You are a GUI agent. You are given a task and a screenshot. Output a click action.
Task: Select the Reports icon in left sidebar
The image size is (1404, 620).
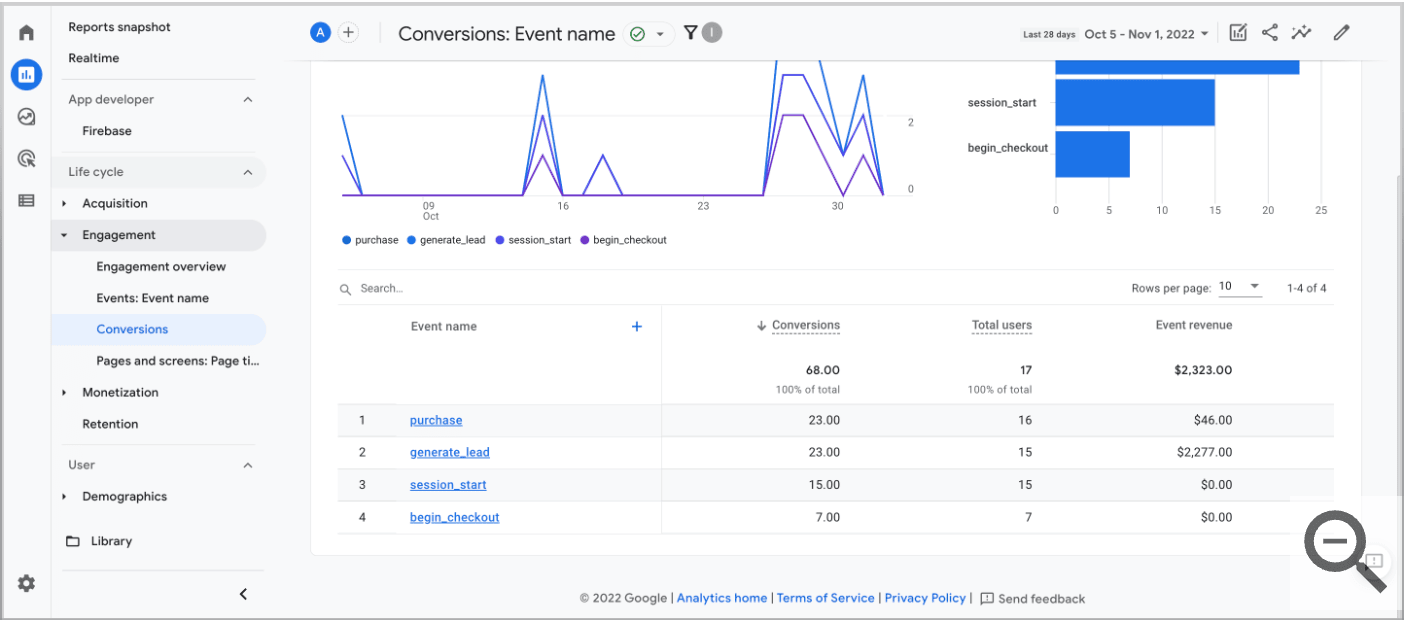(26, 74)
